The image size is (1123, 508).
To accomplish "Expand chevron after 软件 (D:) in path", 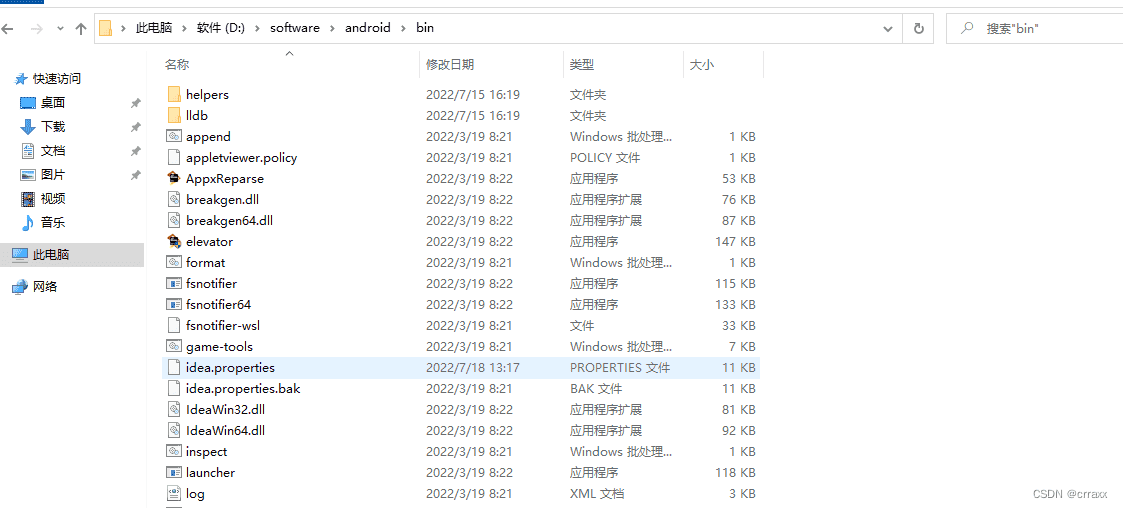I will coord(256,29).
